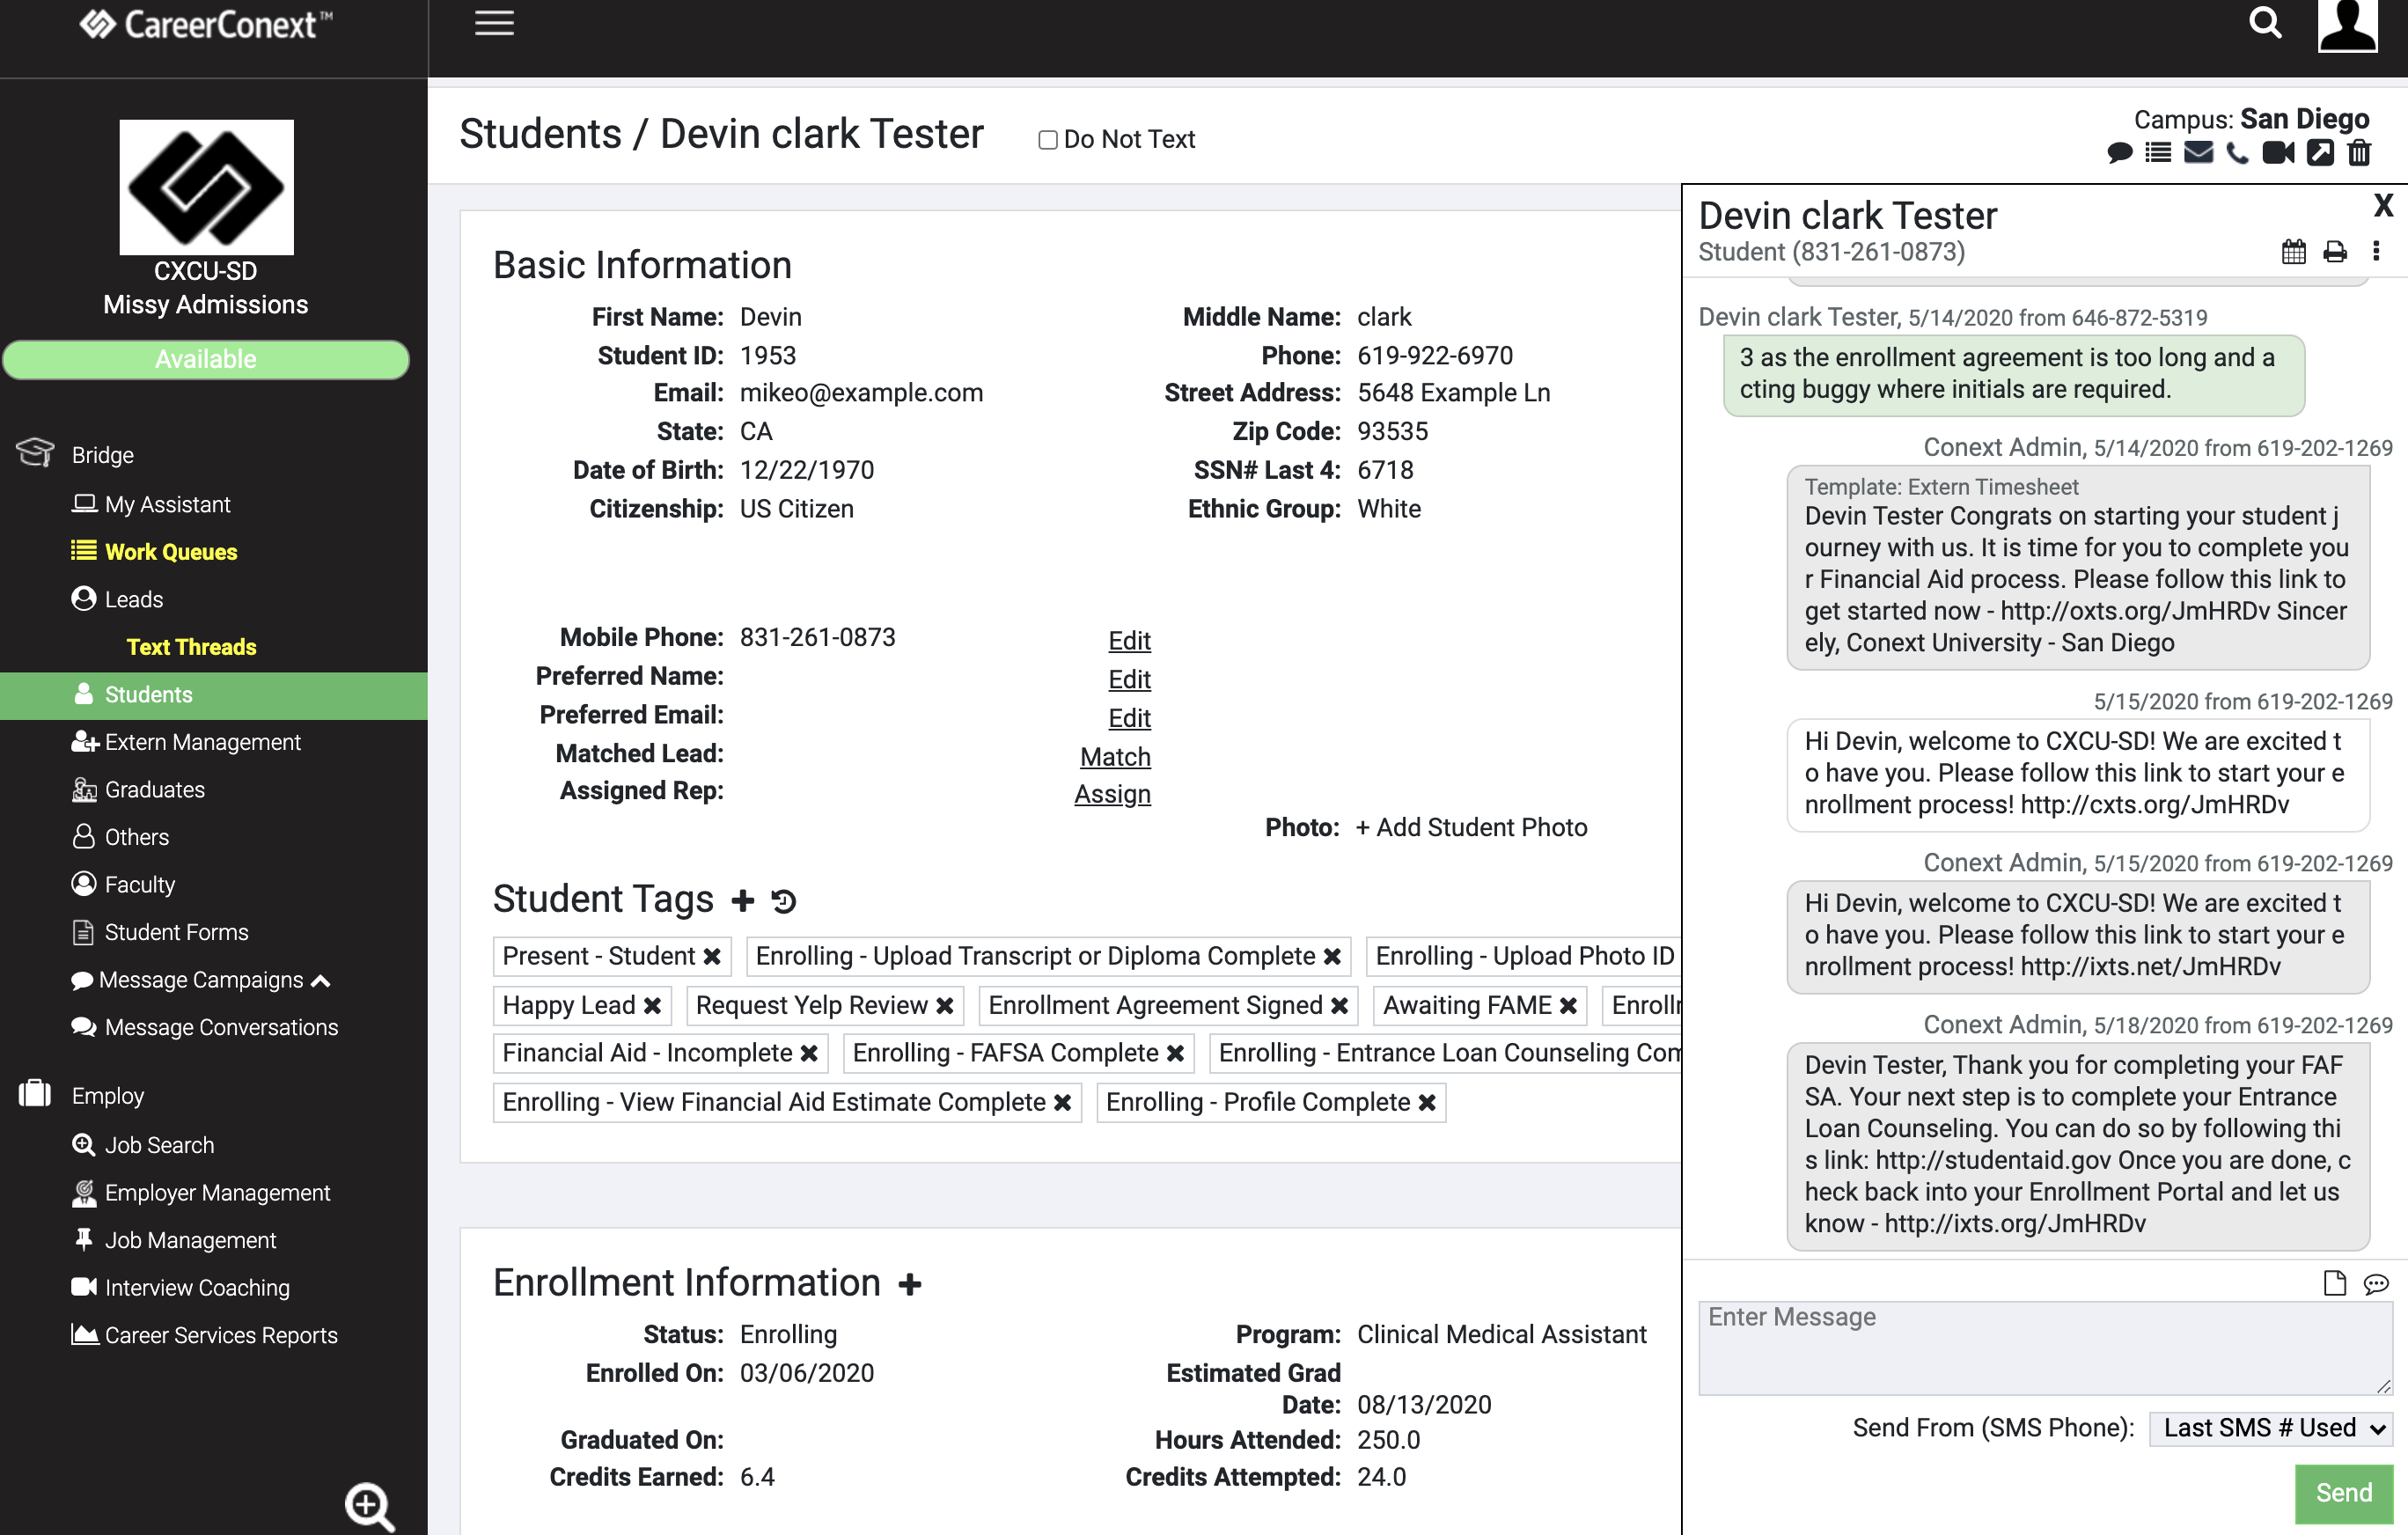The image size is (2408, 1535).
Task: Click + Add Student Photo
Action: [x=1471, y=828]
